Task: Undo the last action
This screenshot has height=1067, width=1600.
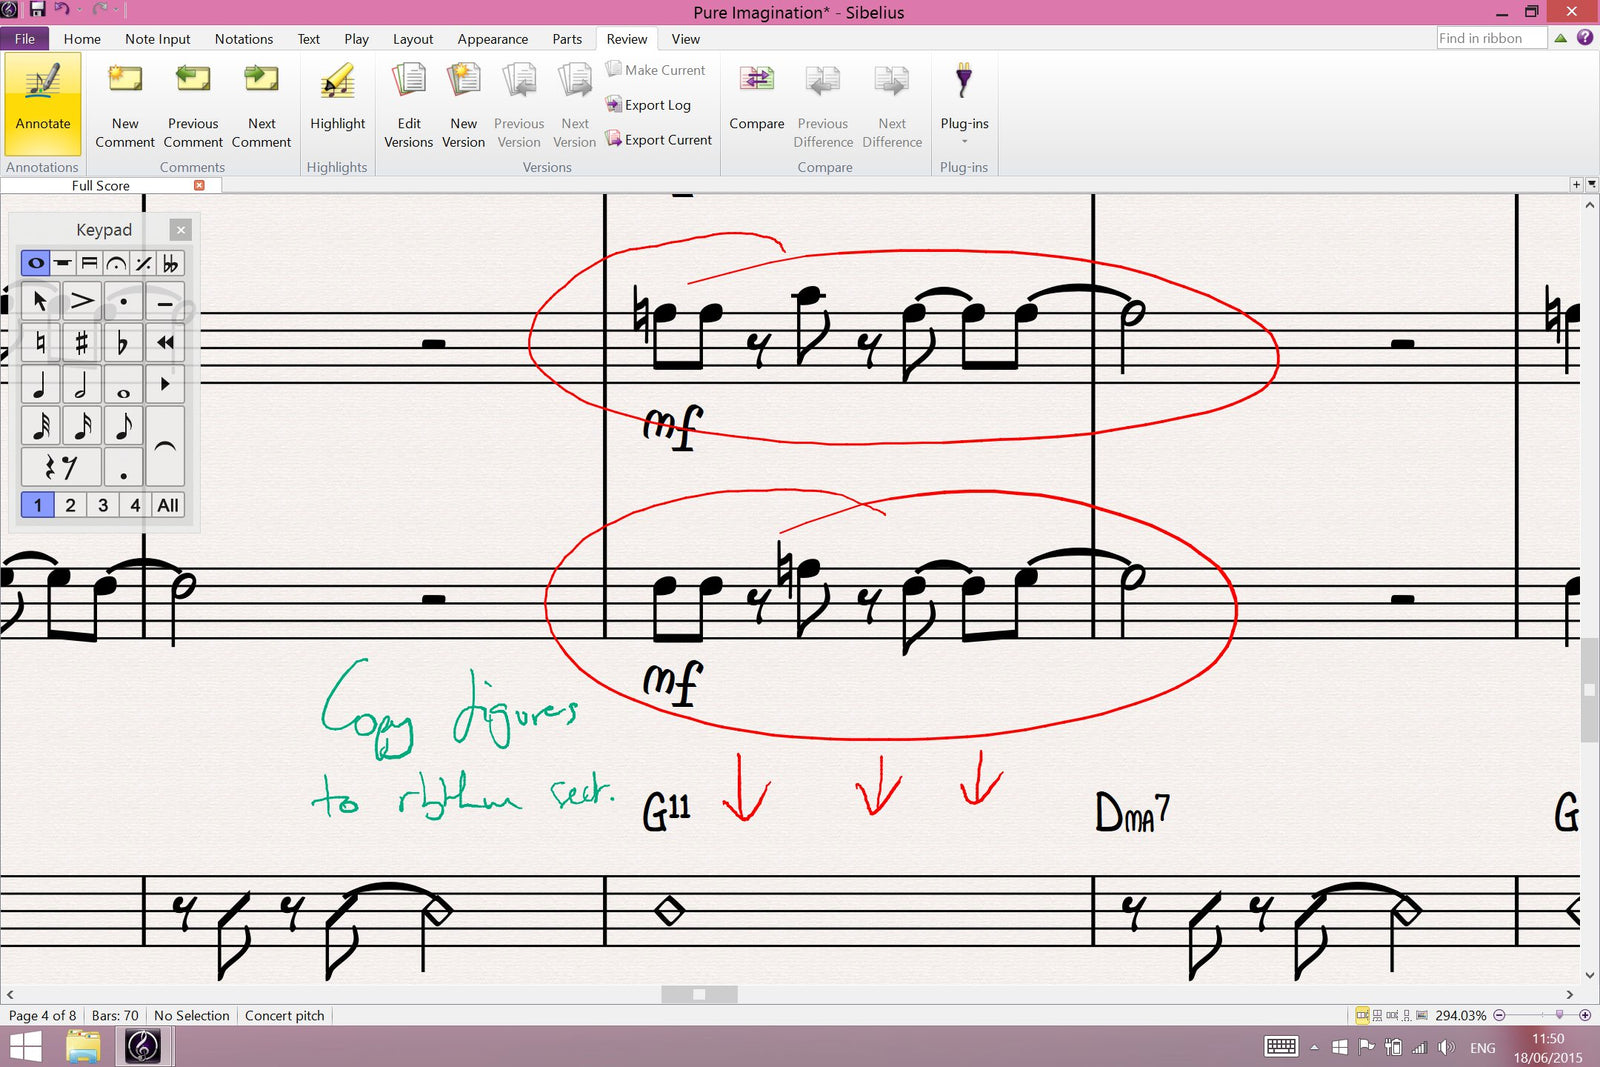Action: coord(62,10)
